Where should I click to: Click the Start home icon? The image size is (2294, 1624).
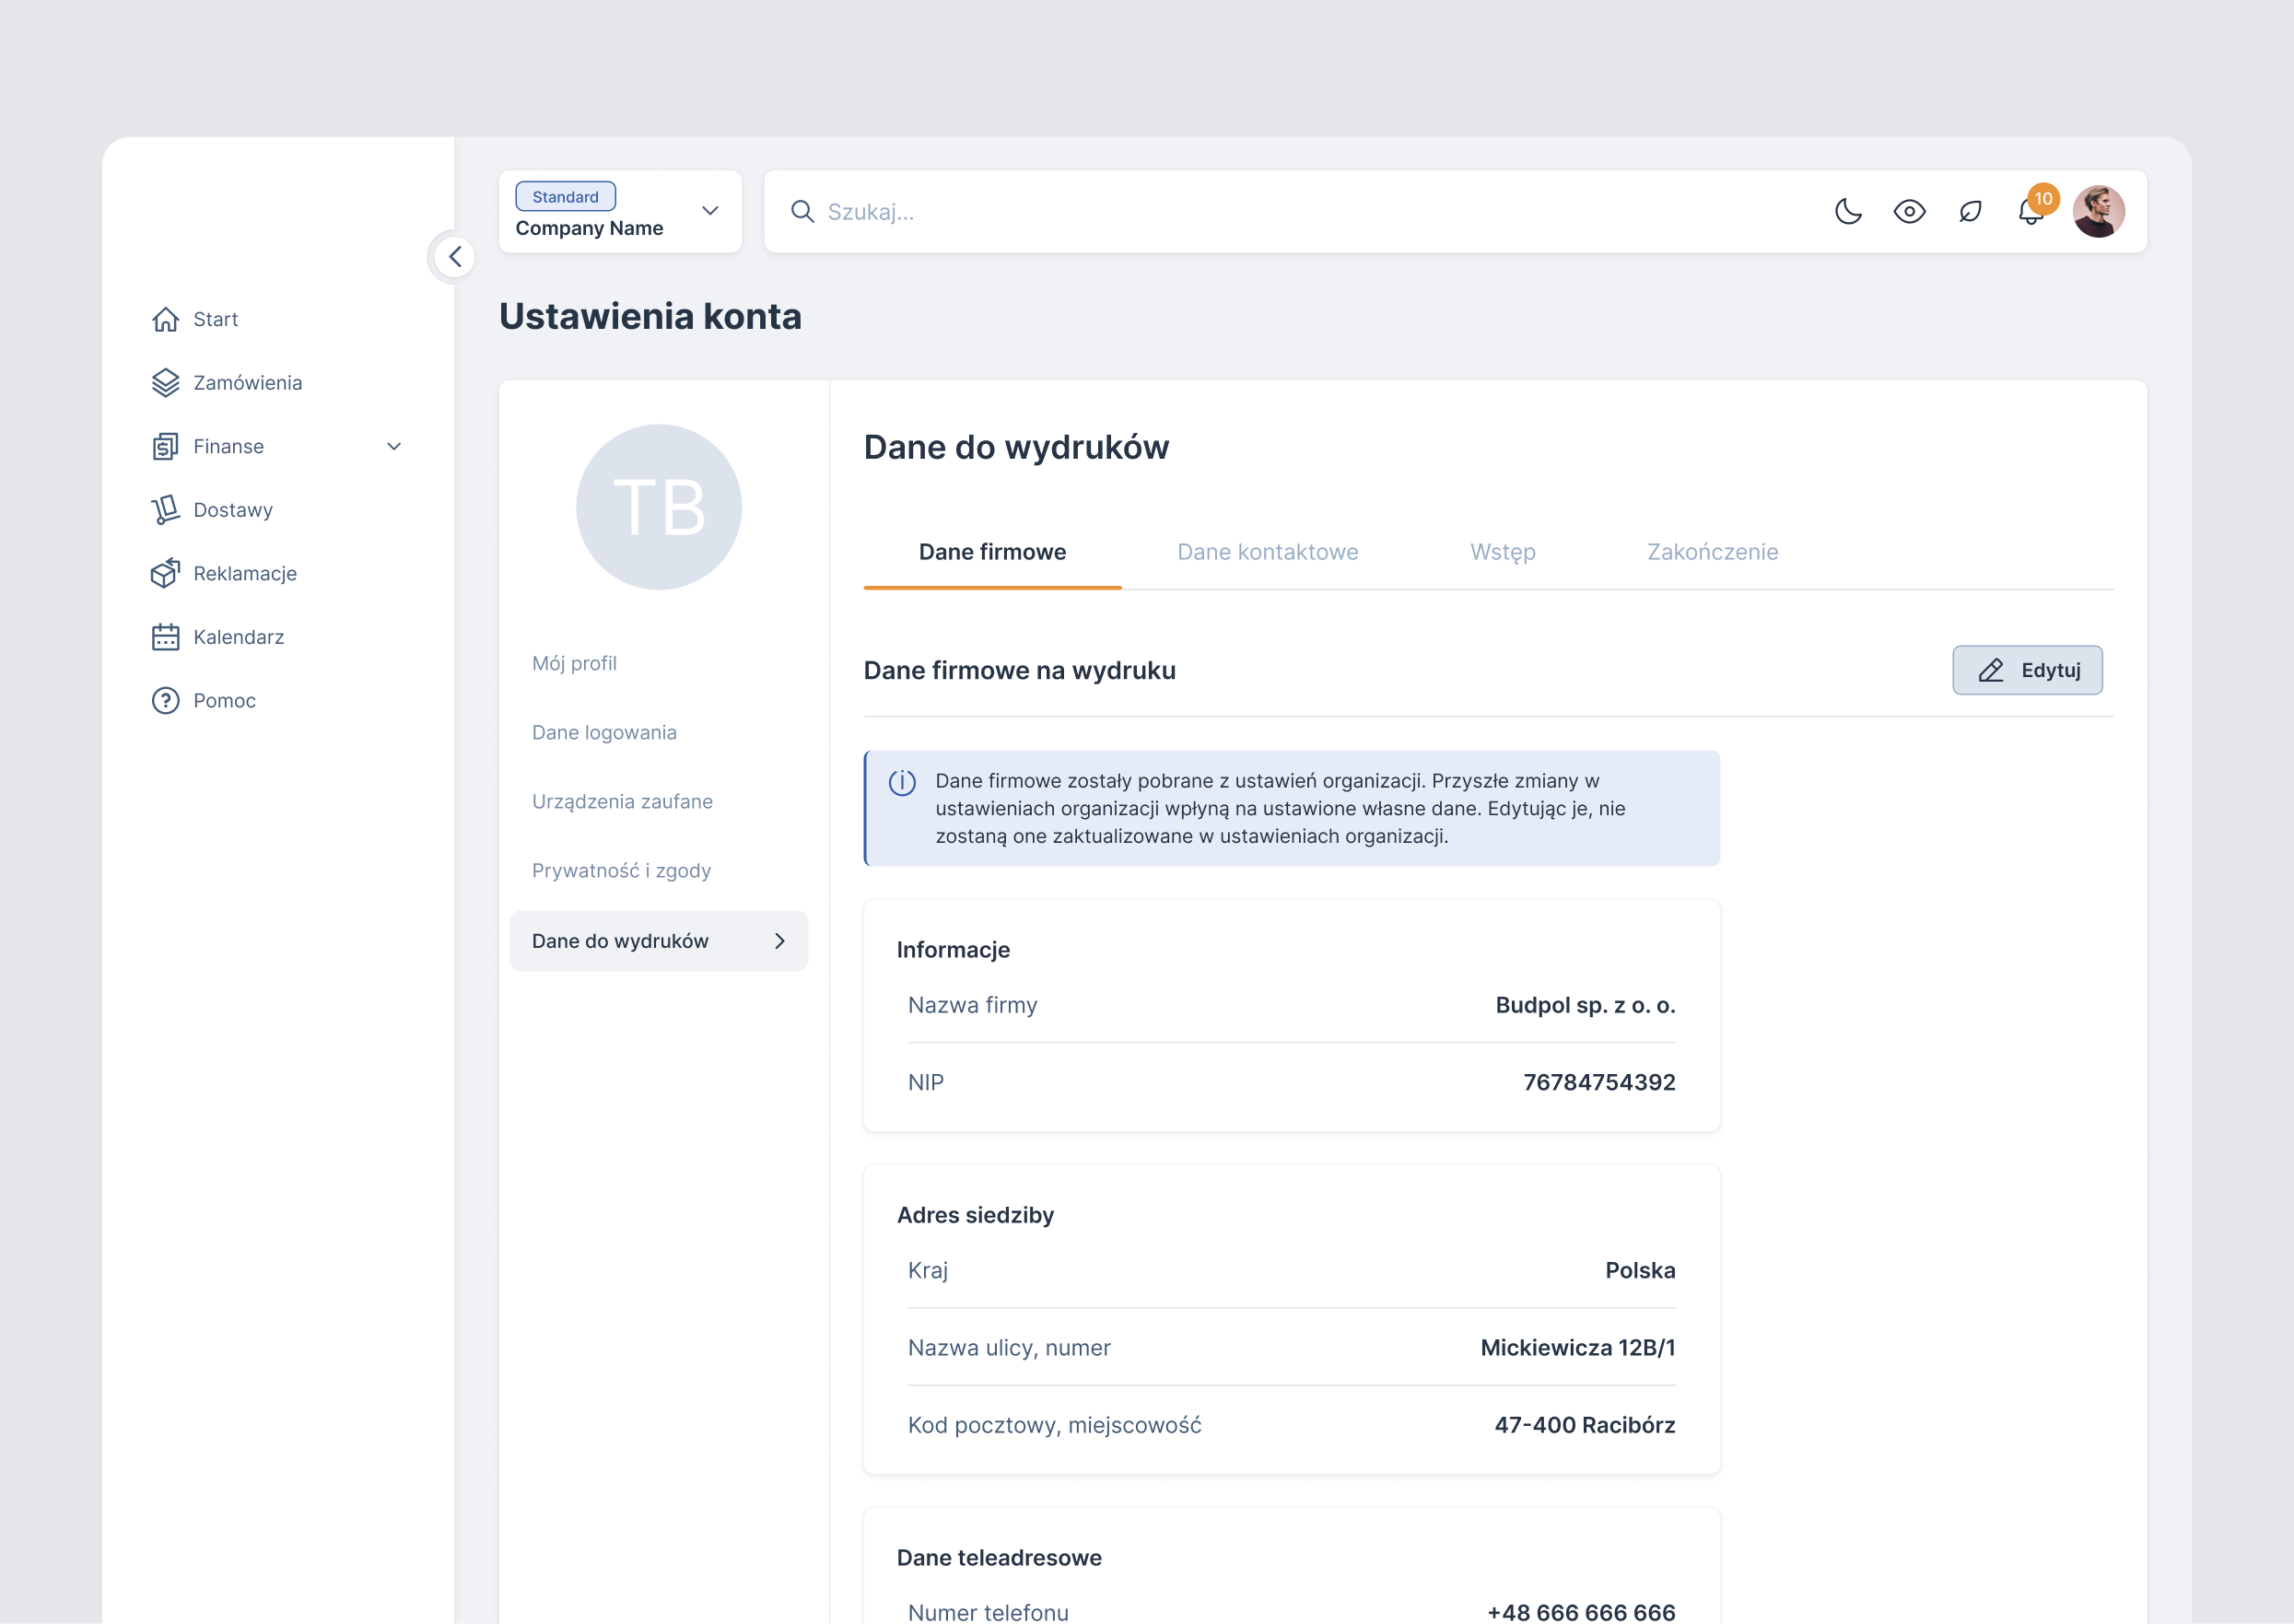point(165,319)
